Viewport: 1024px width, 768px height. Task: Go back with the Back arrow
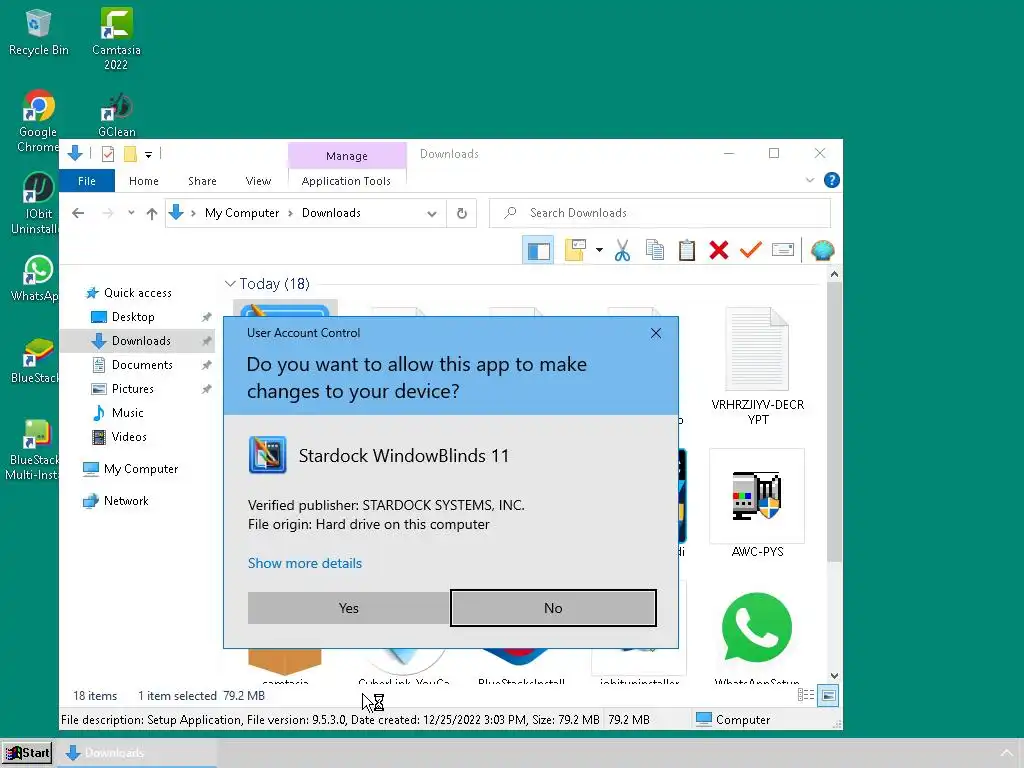(78, 213)
